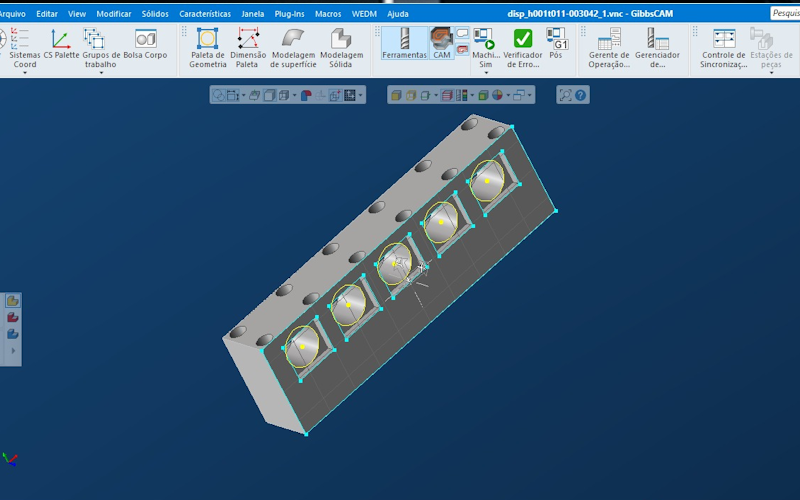Viewport: 800px width, 500px height.
Task: Open the Sólidos menu
Action: [155, 14]
